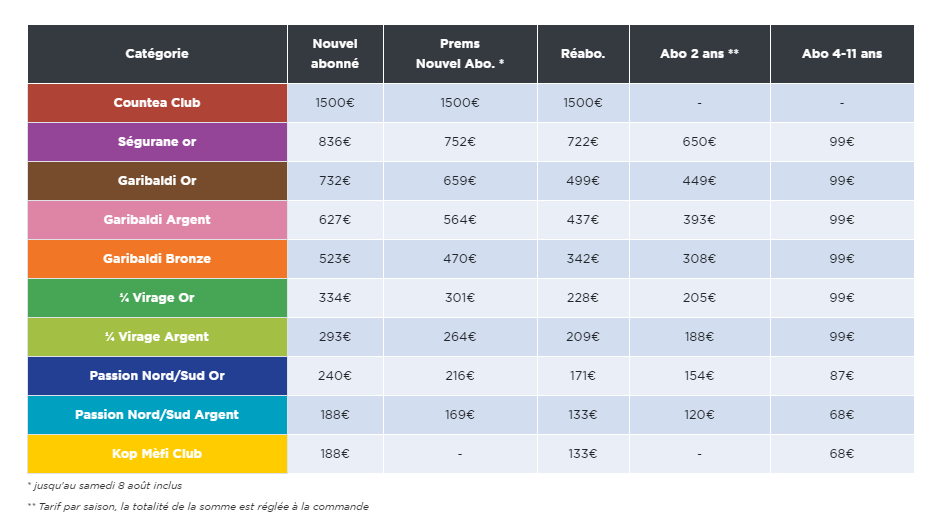Viewport: 935px width, 527px height.
Task: Select the Abo 2 ans header
Action: tap(699, 54)
